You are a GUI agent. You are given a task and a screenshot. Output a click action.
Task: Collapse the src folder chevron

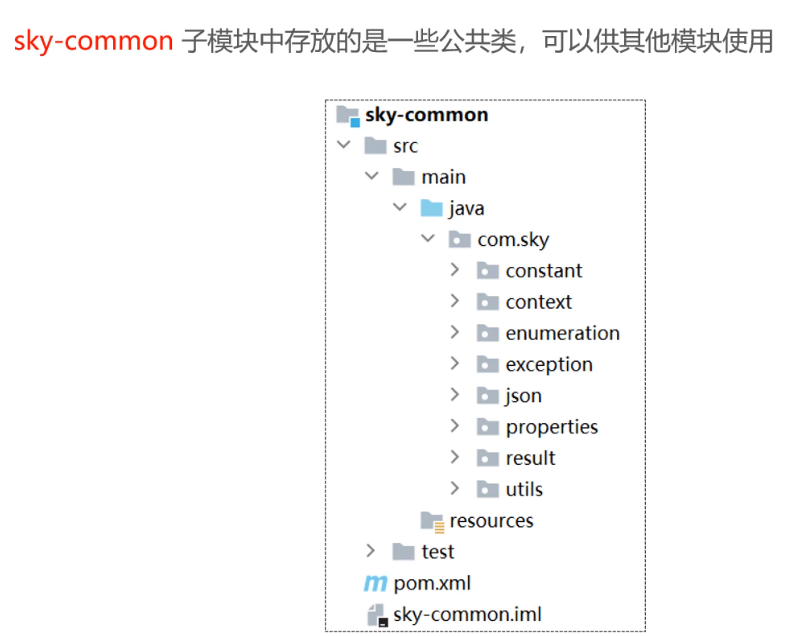tap(345, 146)
